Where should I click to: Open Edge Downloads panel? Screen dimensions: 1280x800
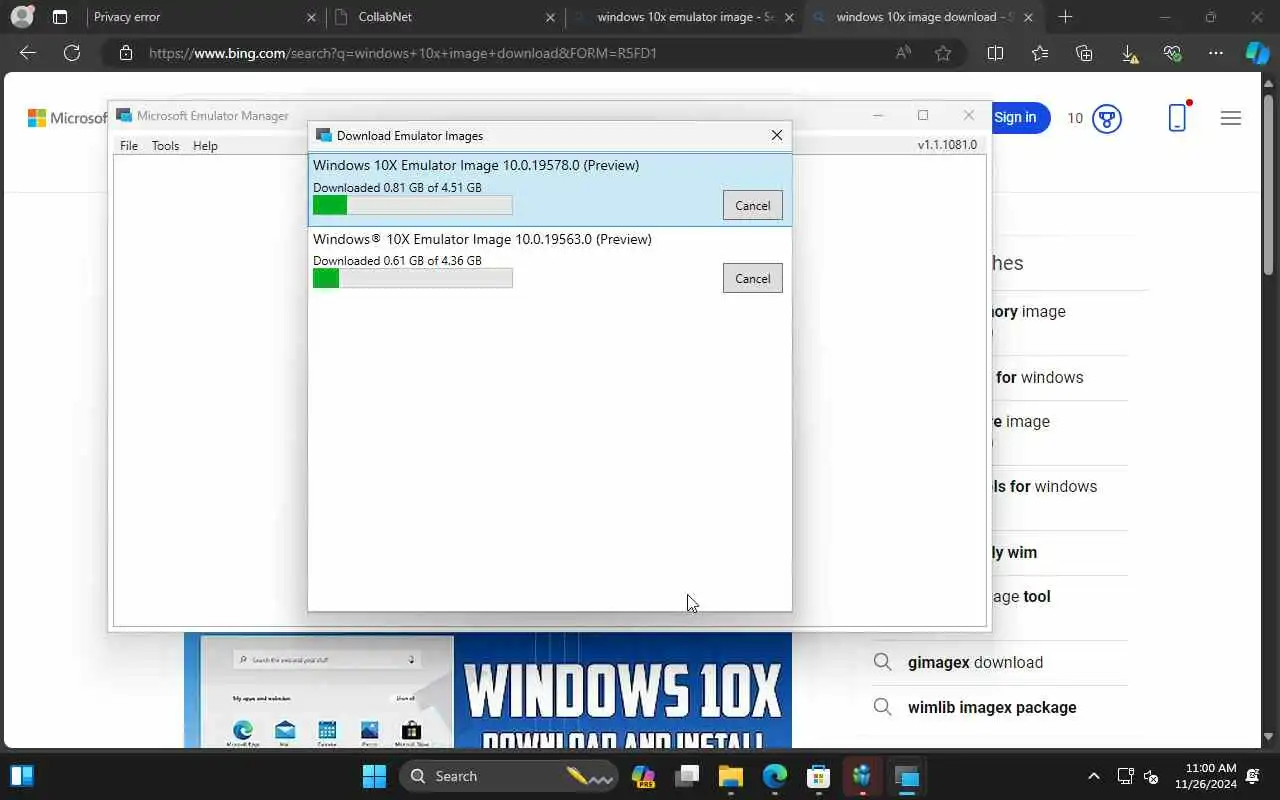[x=1129, y=54]
